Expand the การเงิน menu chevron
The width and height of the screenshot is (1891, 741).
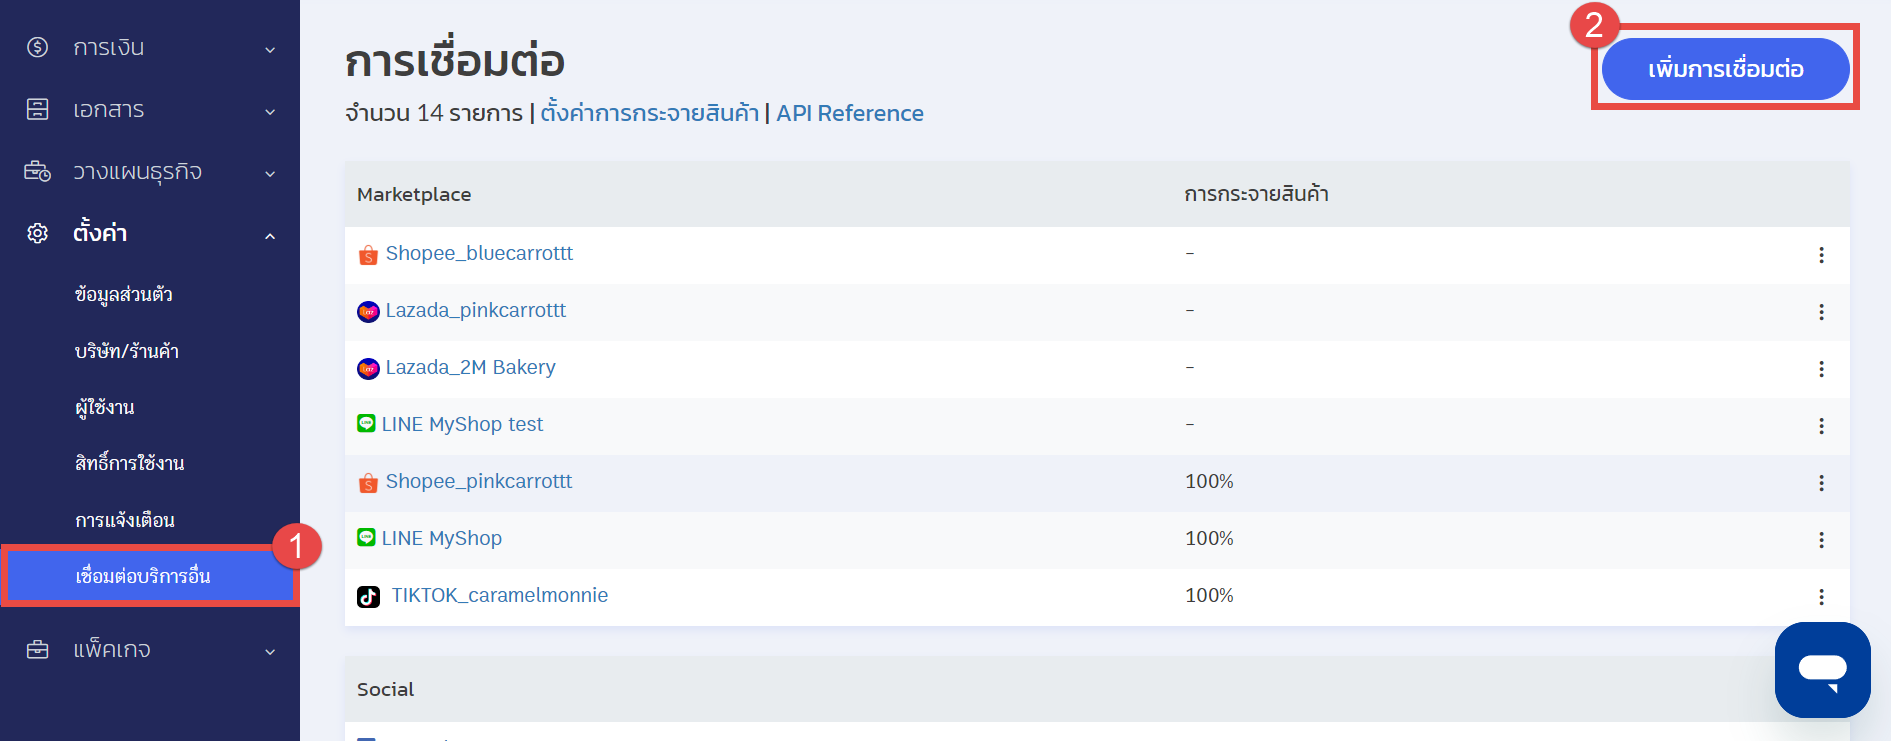pos(270,49)
